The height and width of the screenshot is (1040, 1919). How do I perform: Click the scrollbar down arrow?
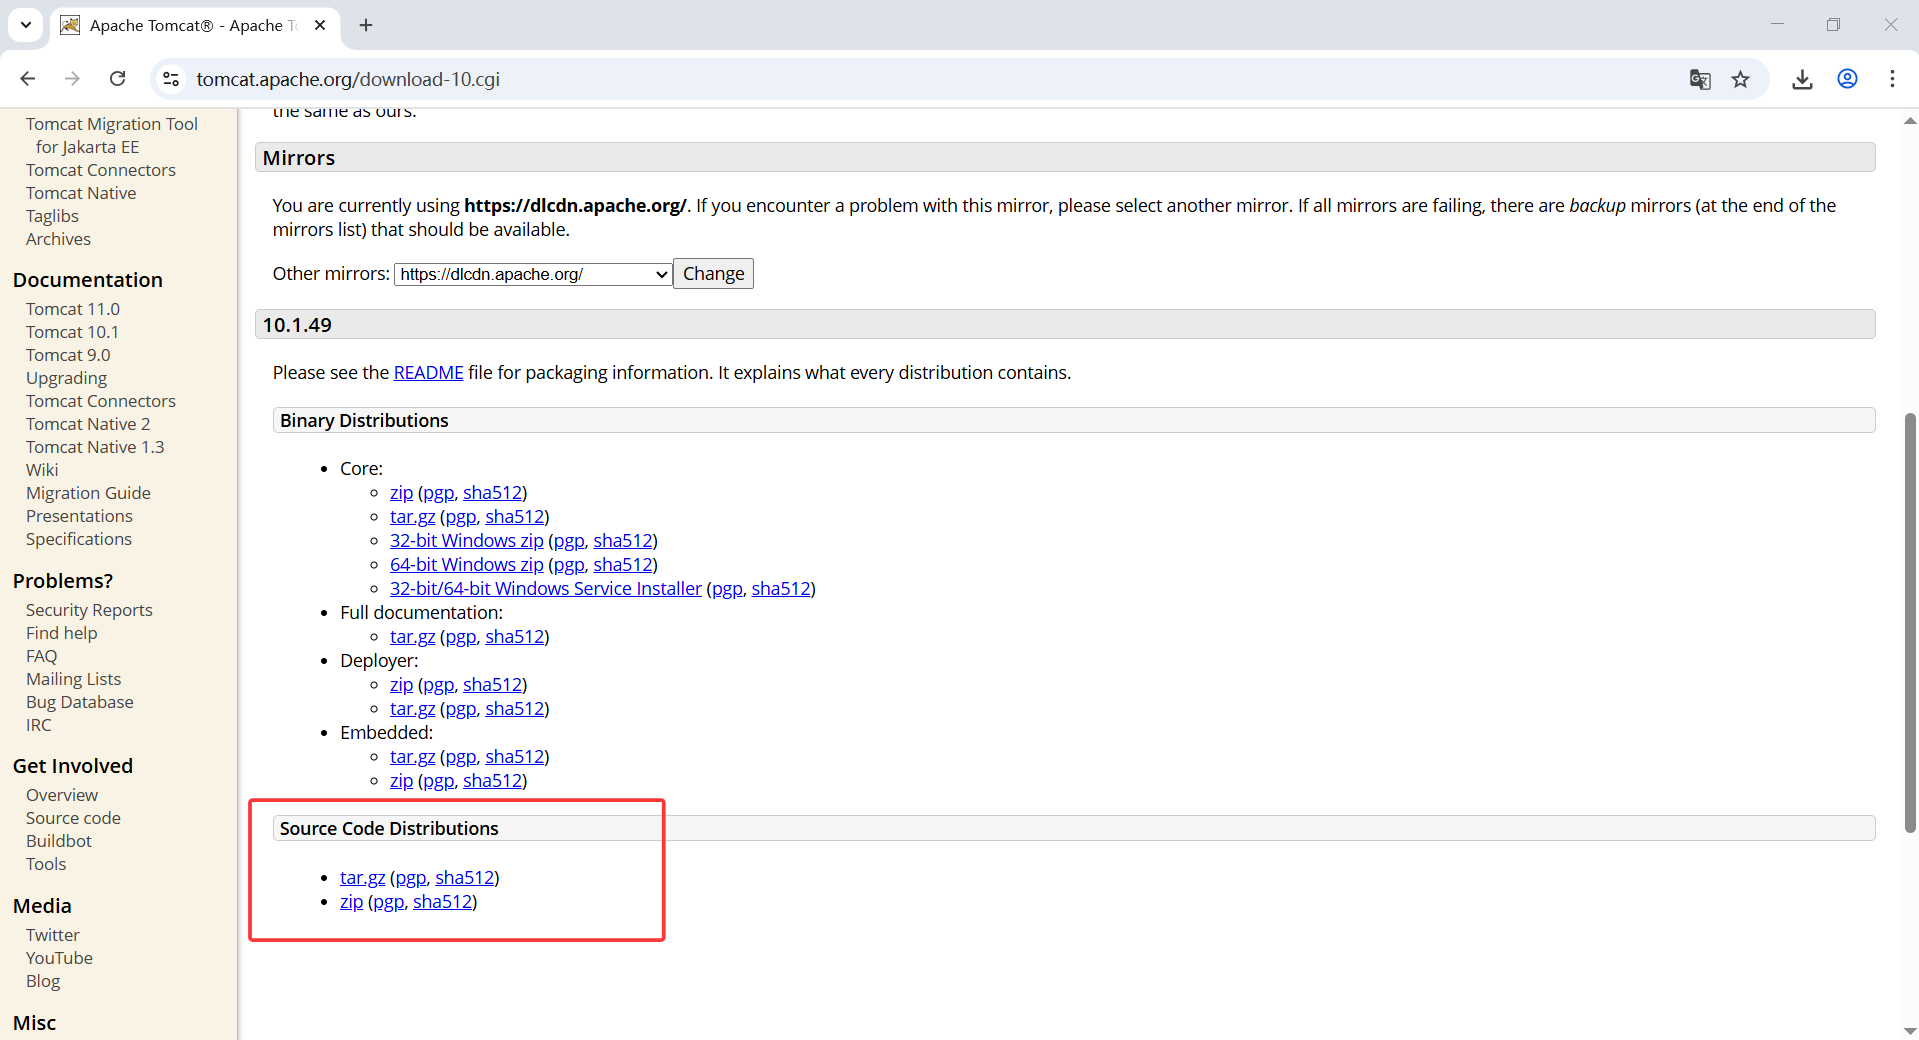(x=1910, y=1030)
